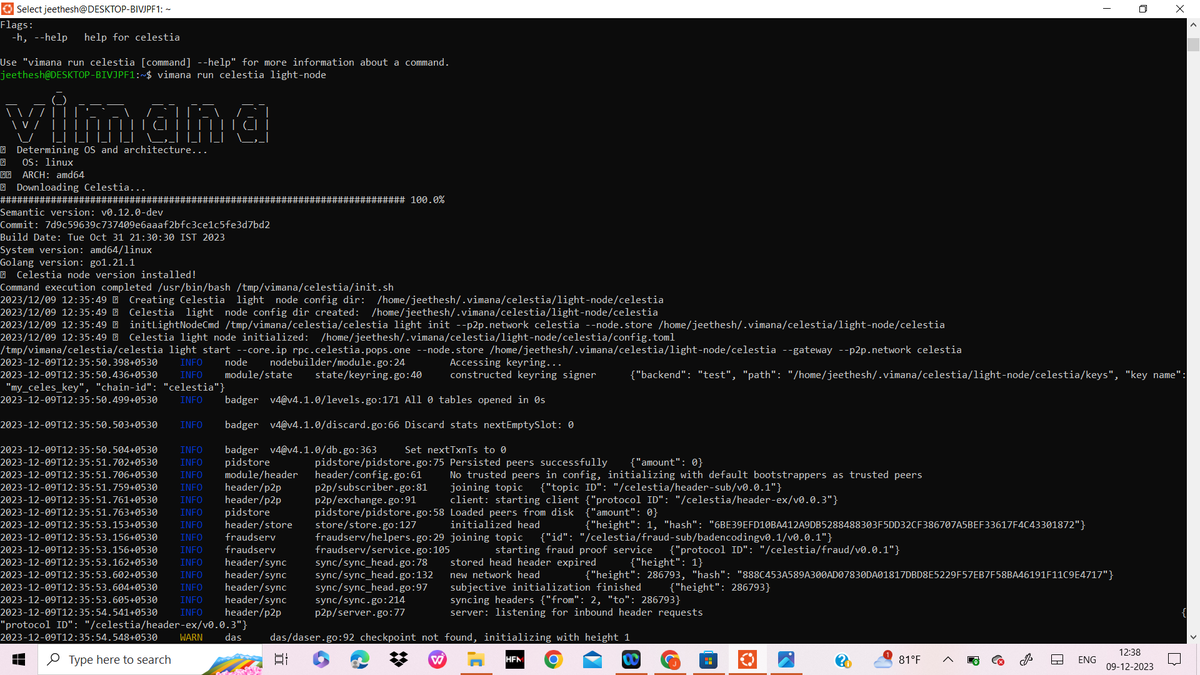Open the Get Help question-mark tray icon
This screenshot has height=675, width=1200.
point(844,660)
